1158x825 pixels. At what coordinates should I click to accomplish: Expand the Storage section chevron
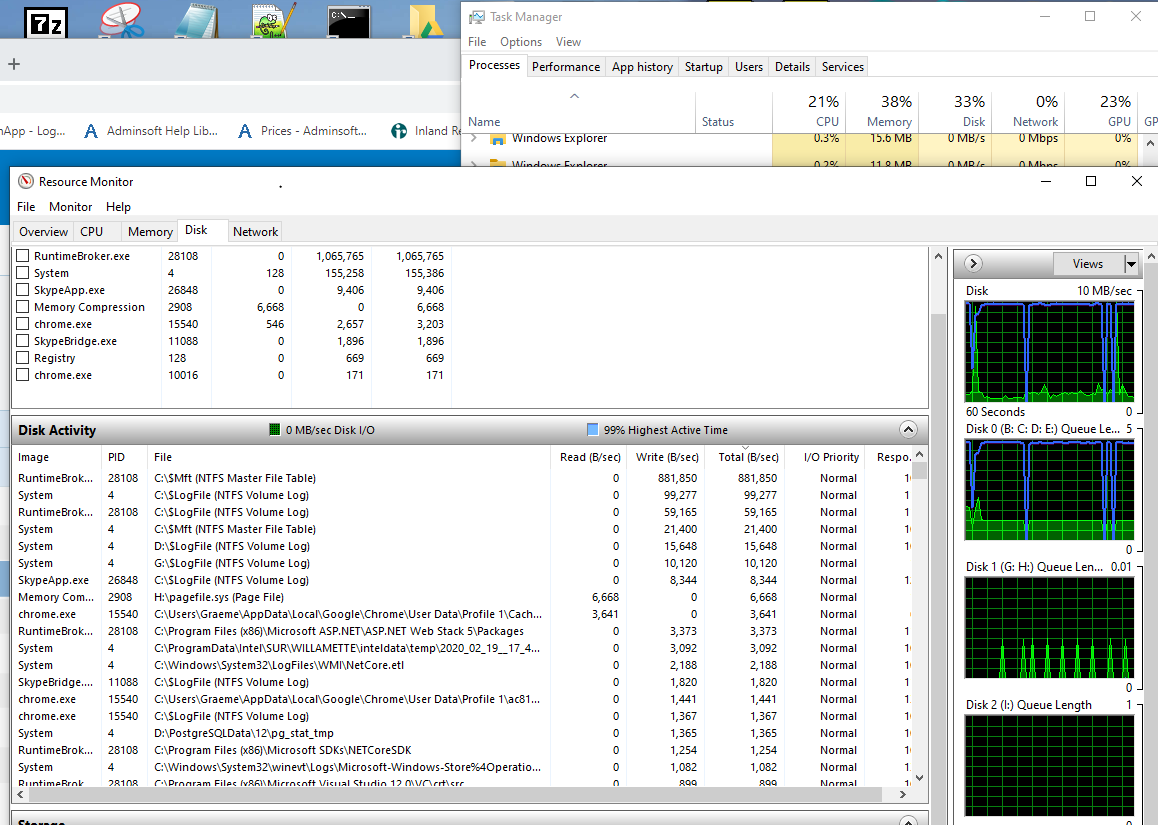click(908, 821)
